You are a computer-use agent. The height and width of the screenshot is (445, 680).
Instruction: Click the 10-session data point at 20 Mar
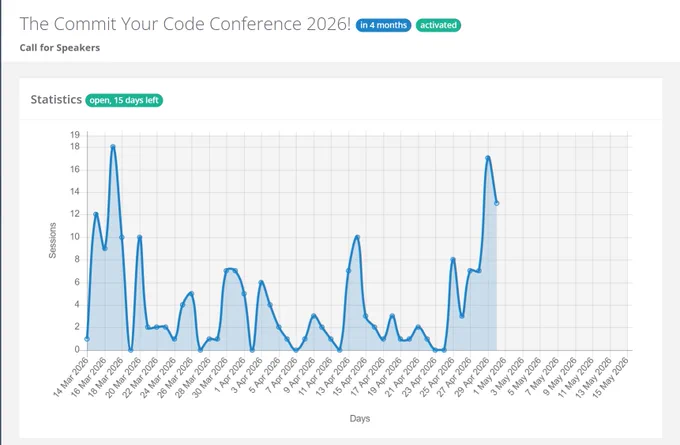[x=139, y=237]
